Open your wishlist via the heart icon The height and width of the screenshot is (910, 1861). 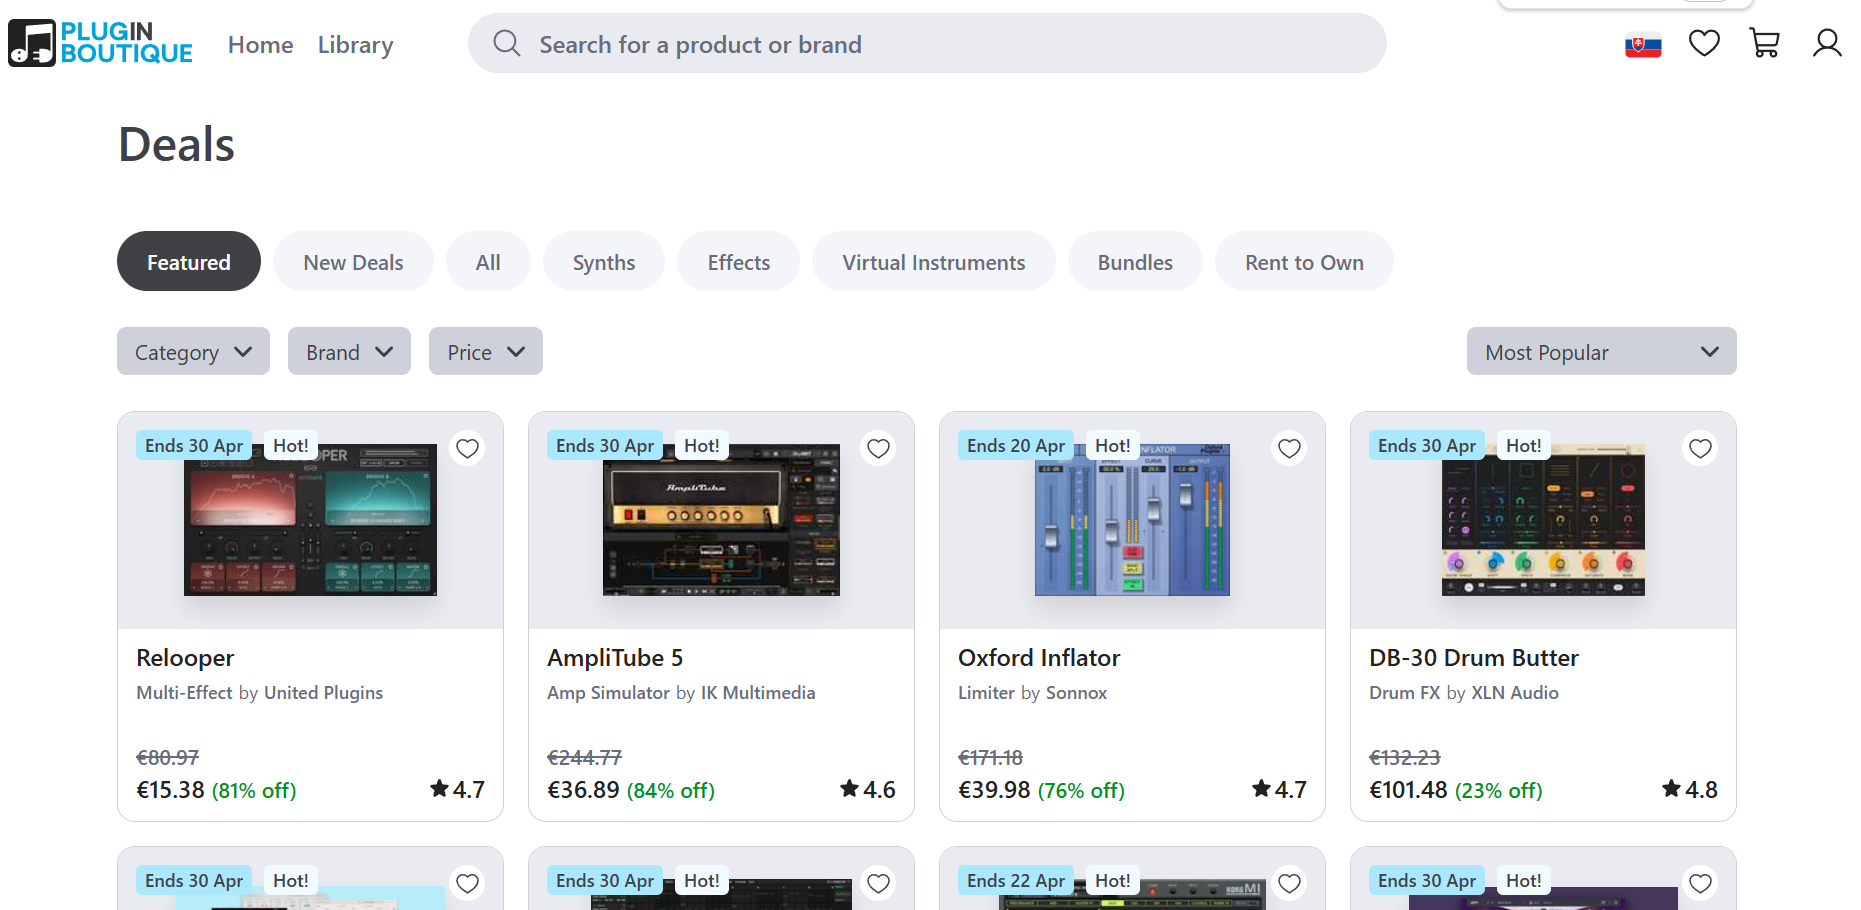[x=1704, y=43]
